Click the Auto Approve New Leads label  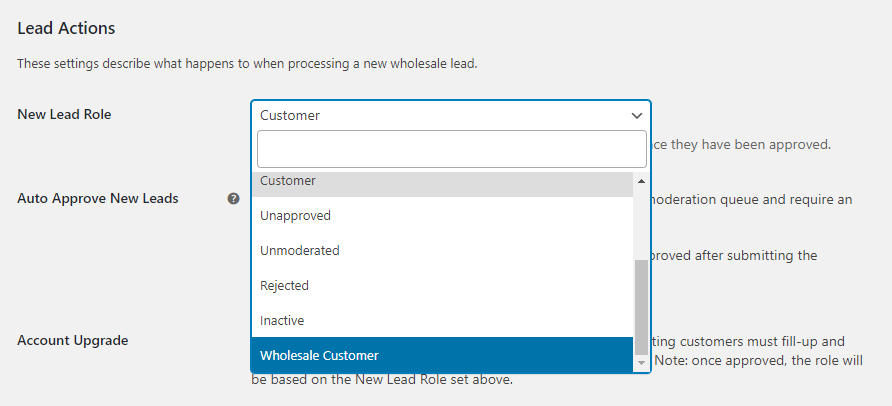point(98,199)
